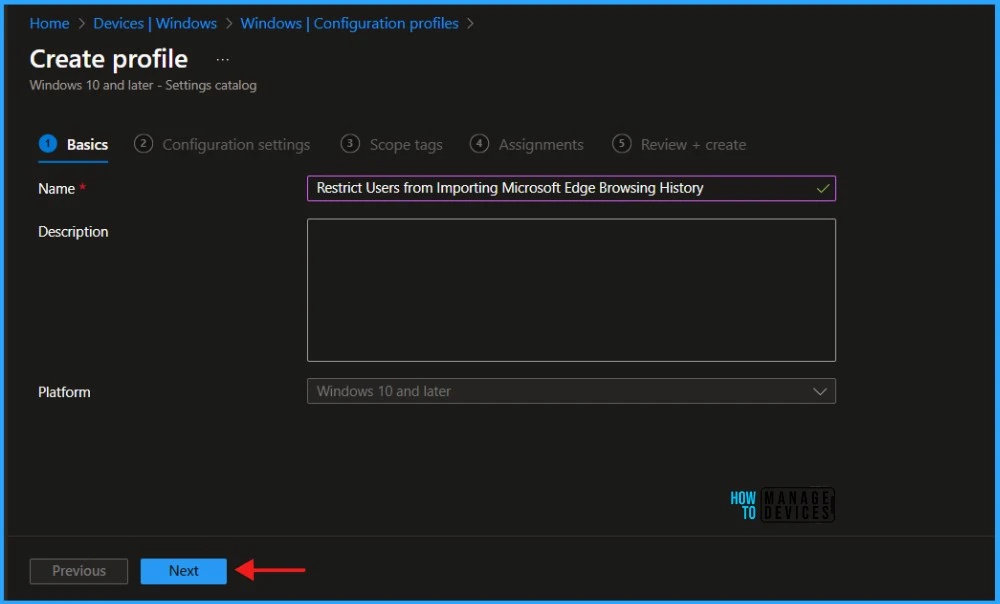
Task: Click the Previous button
Action: [78, 571]
